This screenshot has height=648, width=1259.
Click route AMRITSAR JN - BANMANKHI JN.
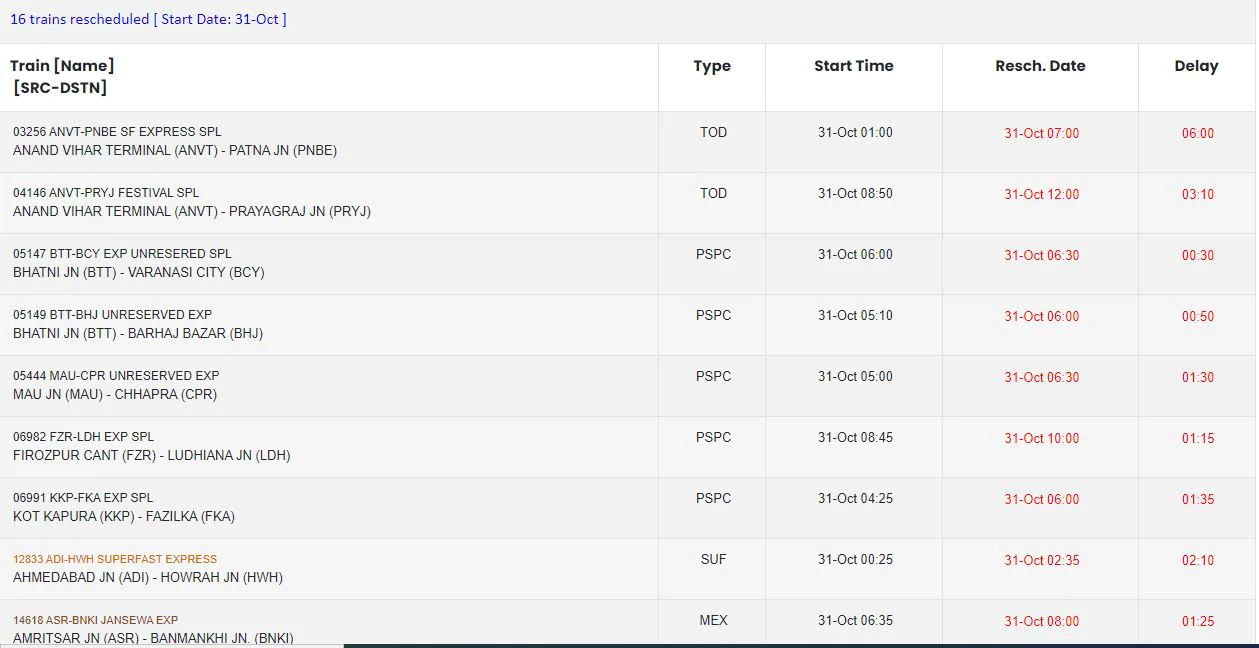pos(153,638)
